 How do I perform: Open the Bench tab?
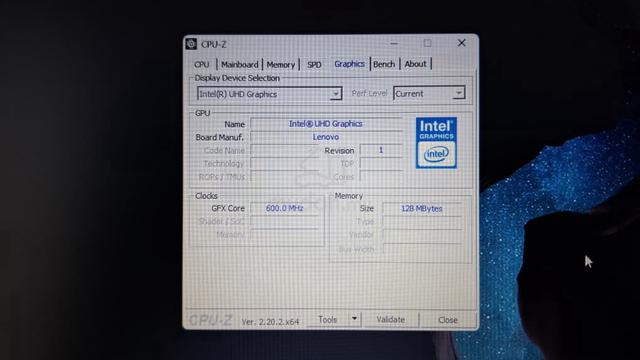[x=384, y=64]
